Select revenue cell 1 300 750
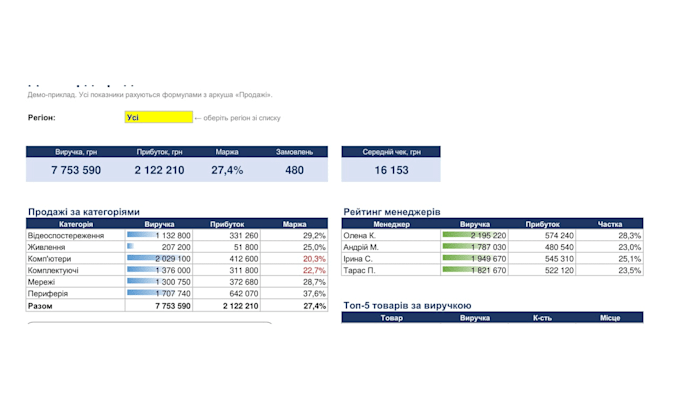 pyautogui.click(x=159, y=282)
